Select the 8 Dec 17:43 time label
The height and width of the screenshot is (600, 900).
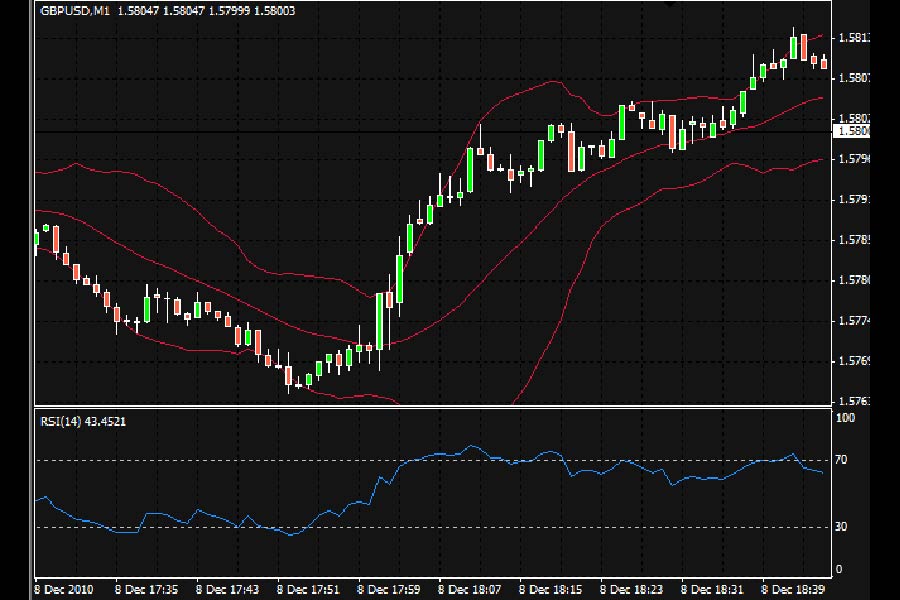point(227,590)
